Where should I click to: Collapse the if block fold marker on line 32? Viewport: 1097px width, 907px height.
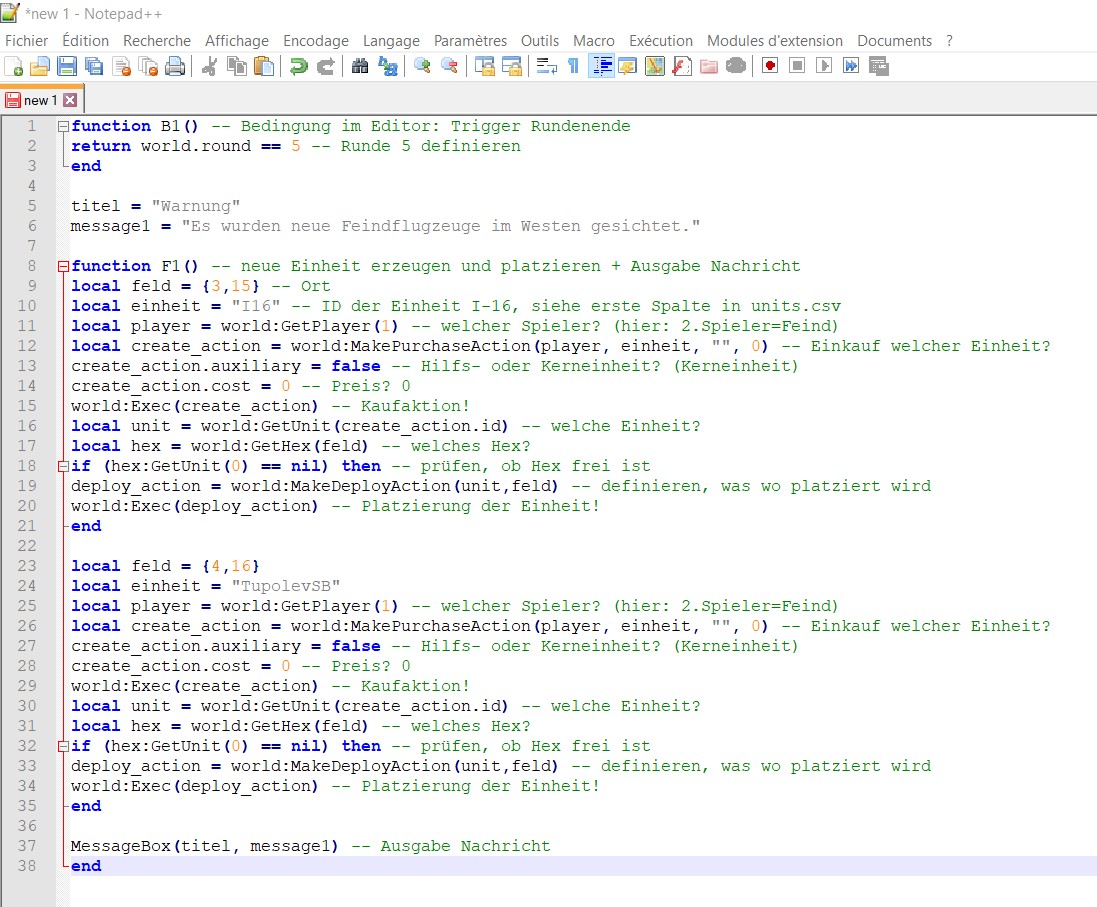pos(63,747)
